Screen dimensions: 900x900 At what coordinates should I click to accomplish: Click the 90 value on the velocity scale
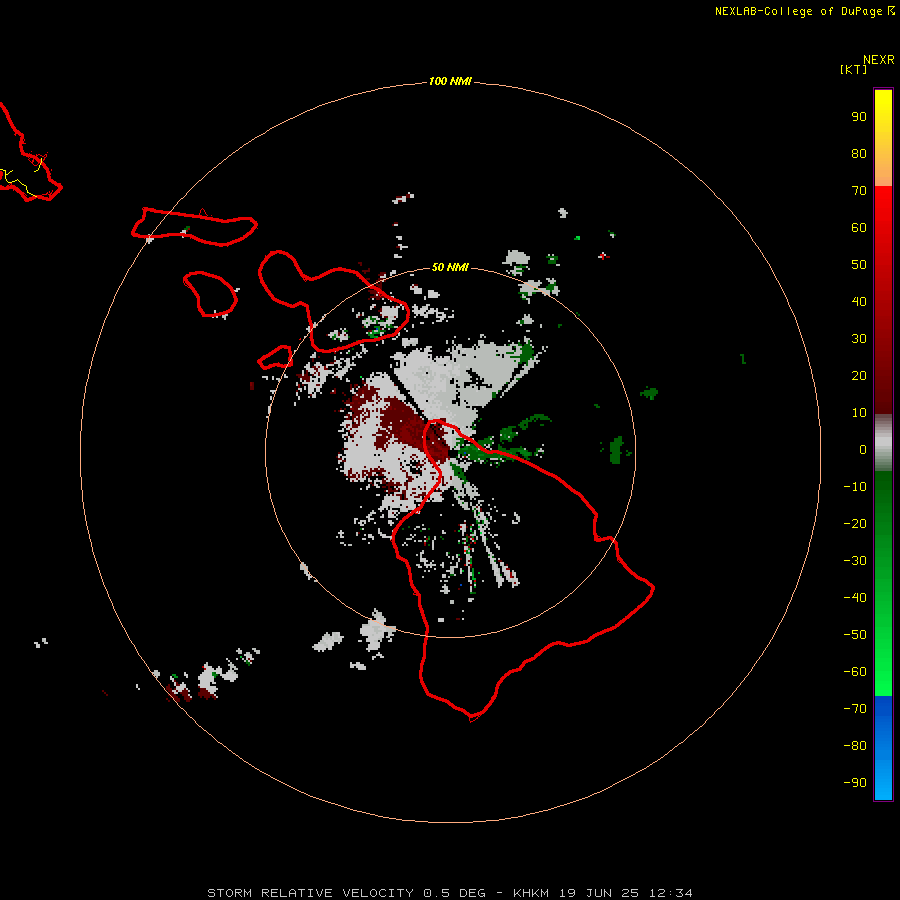pos(859,117)
